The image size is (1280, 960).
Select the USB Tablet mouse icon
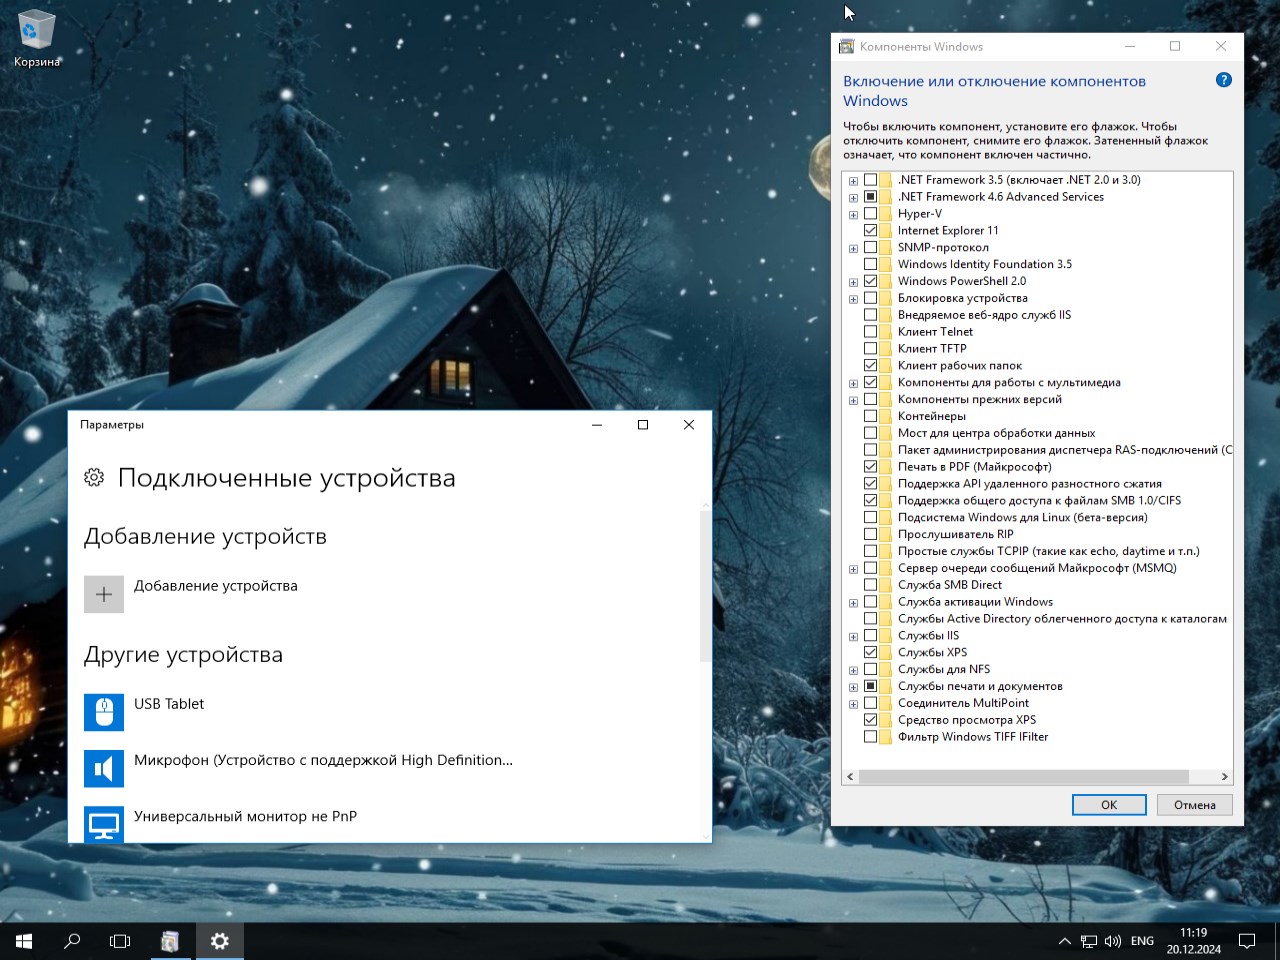point(104,713)
